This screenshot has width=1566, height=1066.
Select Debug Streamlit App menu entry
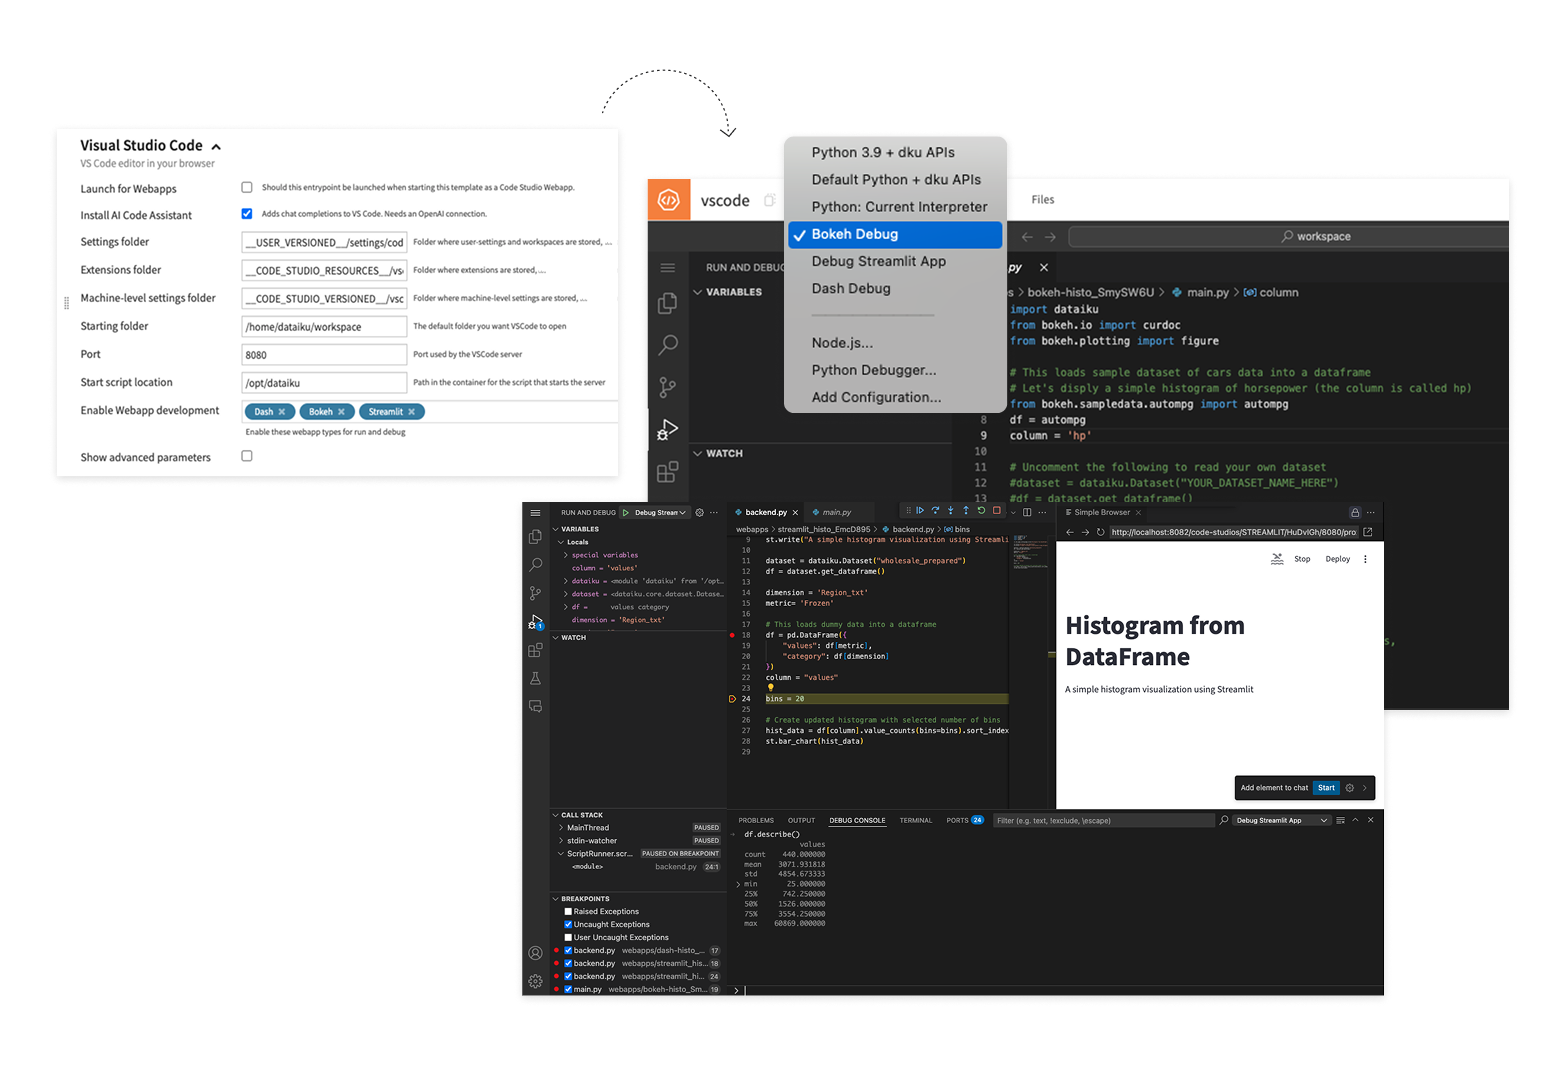(x=879, y=261)
